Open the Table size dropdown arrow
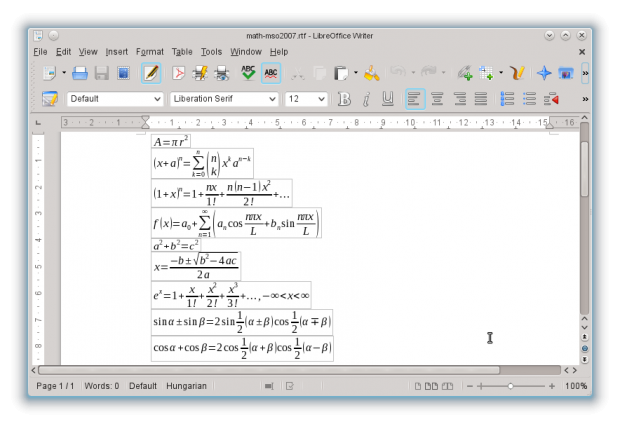620x424 pixels. [501, 72]
